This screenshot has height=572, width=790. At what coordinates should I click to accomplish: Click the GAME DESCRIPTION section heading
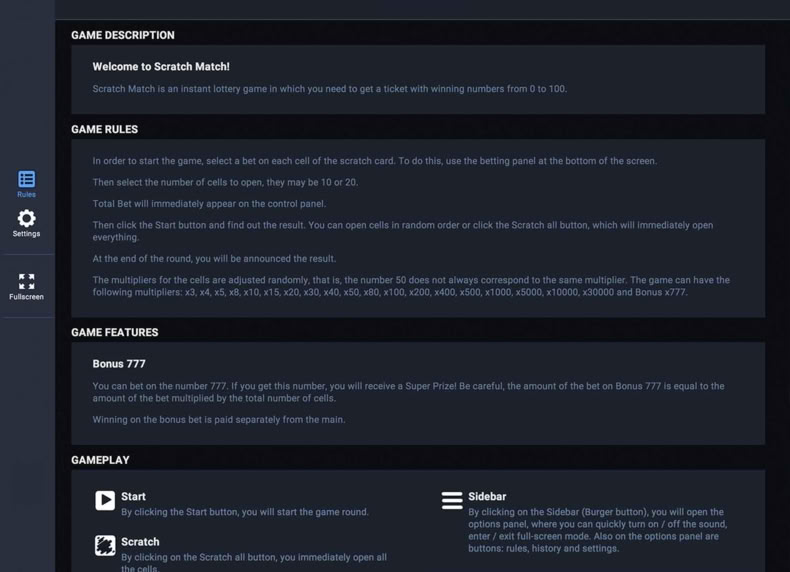(123, 35)
